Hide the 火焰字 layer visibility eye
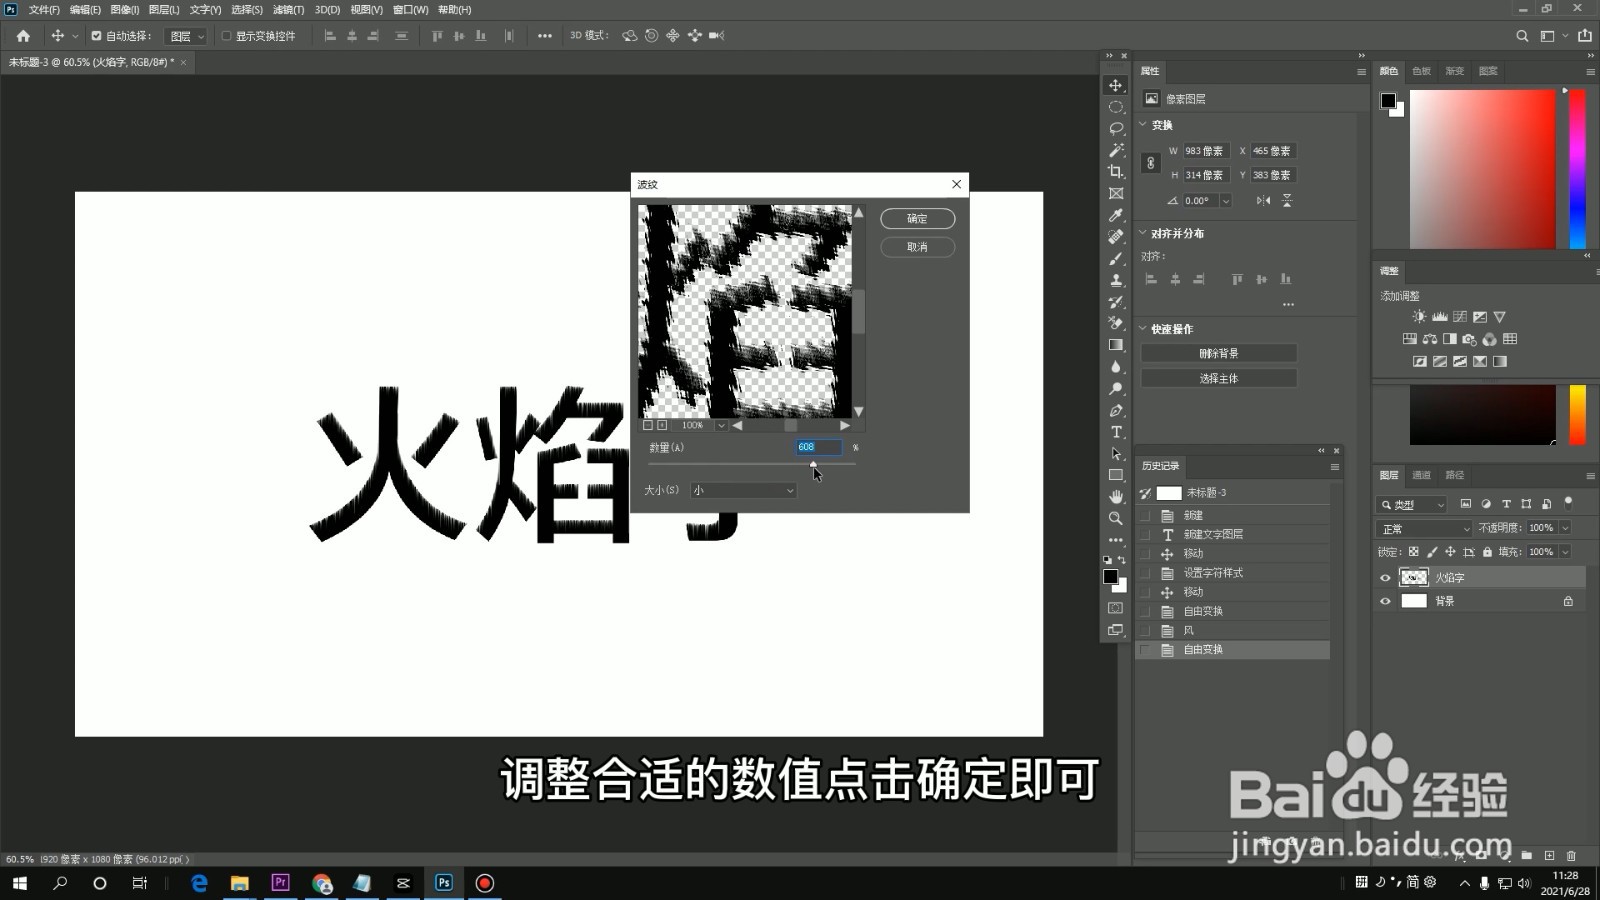The width and height of the screenshot is (1600, 900). [x=1385, y=577]
